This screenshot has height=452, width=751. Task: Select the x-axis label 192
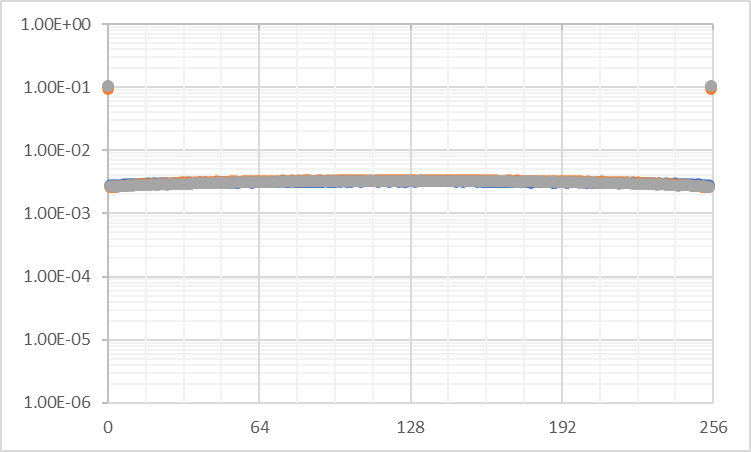[562, 427]
